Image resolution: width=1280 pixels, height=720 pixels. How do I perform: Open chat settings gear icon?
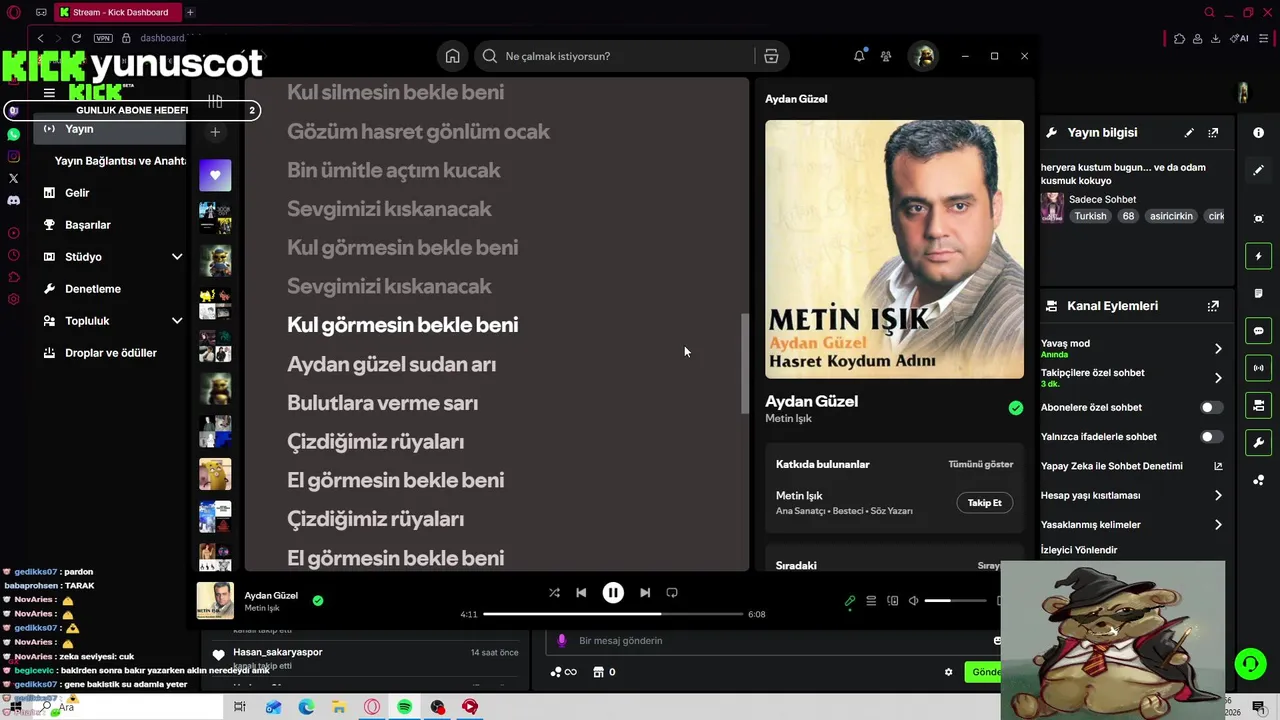pos(948,672)
